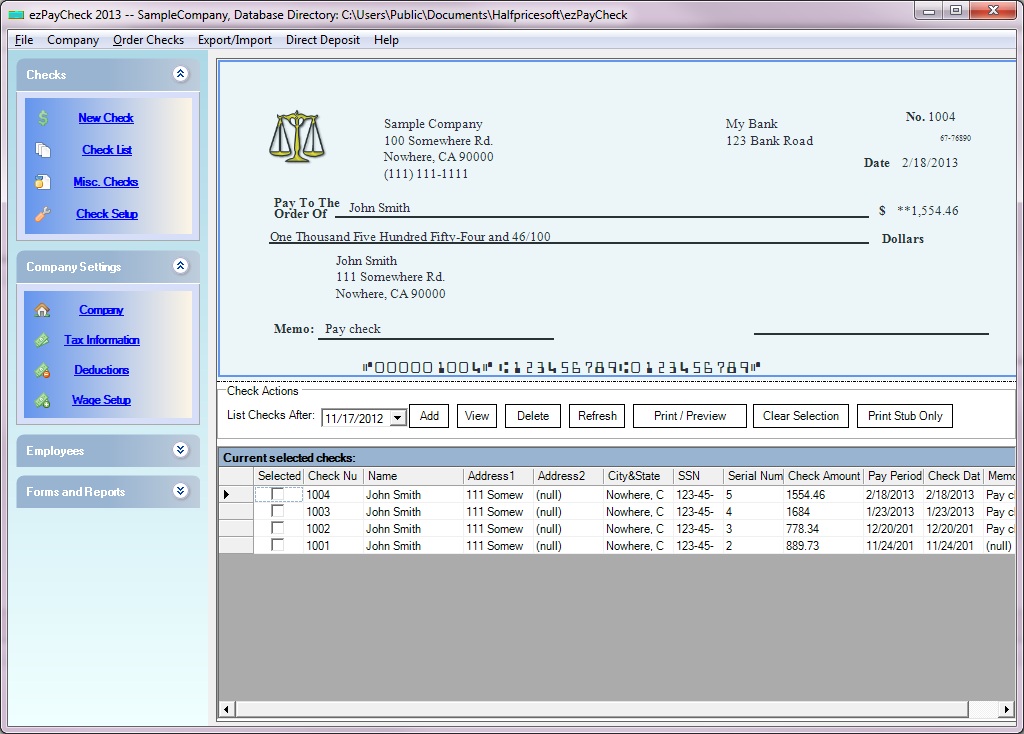Open the Direct Deposit menu
This screenshot has height=734, width=1024.
point(322,40)
